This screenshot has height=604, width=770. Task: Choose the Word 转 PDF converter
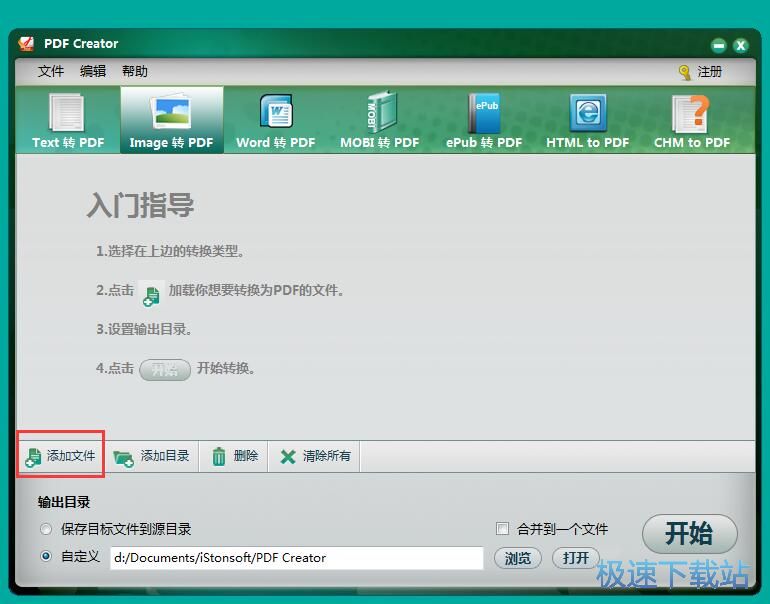click(x=275, y=120)
